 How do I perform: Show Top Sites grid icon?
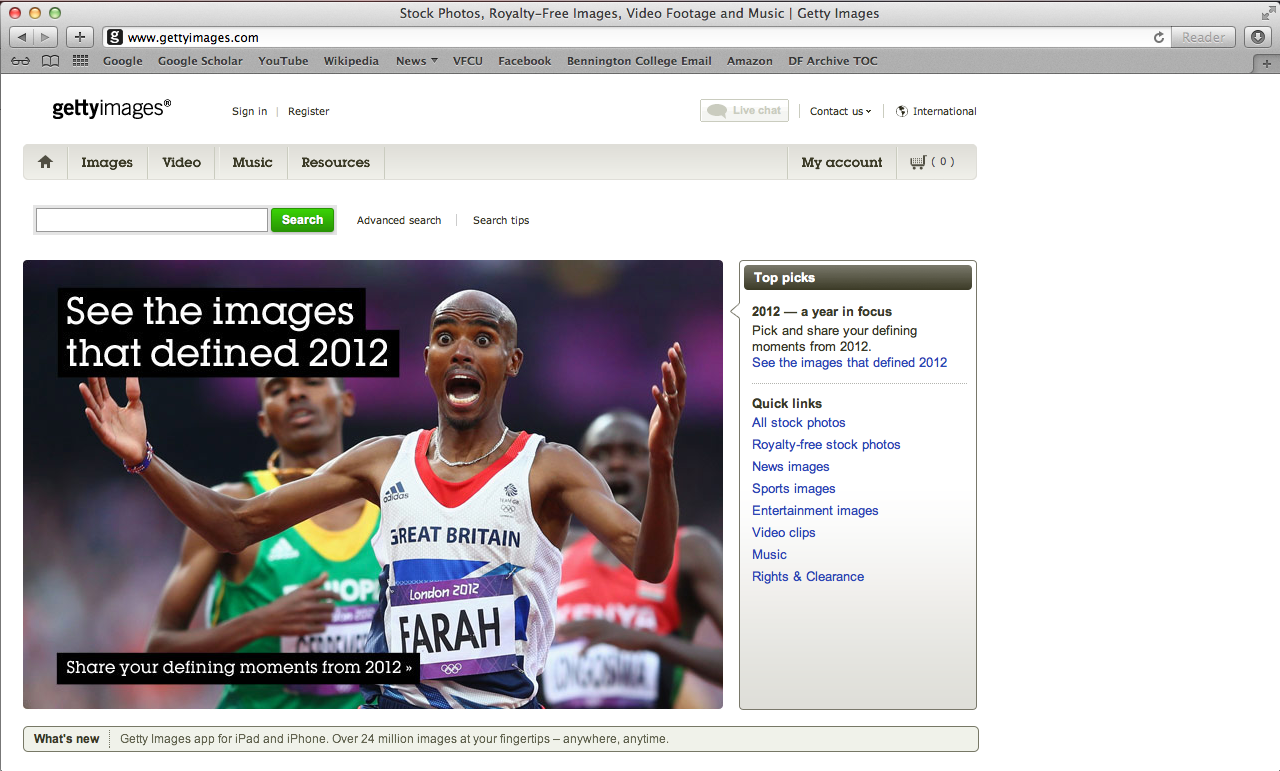coord(80,61)
